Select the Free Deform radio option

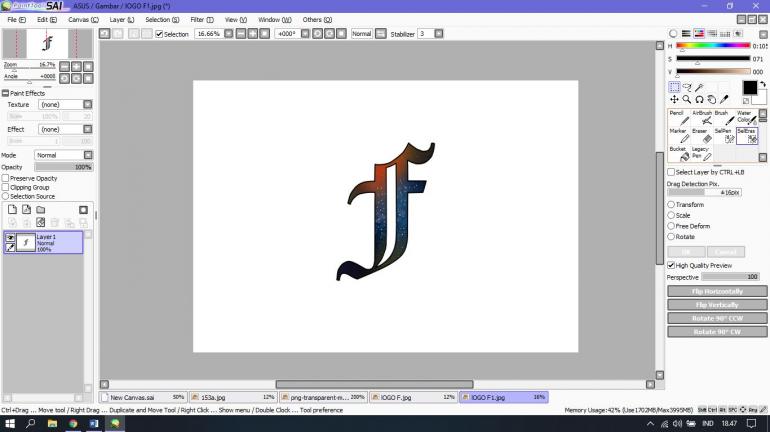(x=671, y=226)
